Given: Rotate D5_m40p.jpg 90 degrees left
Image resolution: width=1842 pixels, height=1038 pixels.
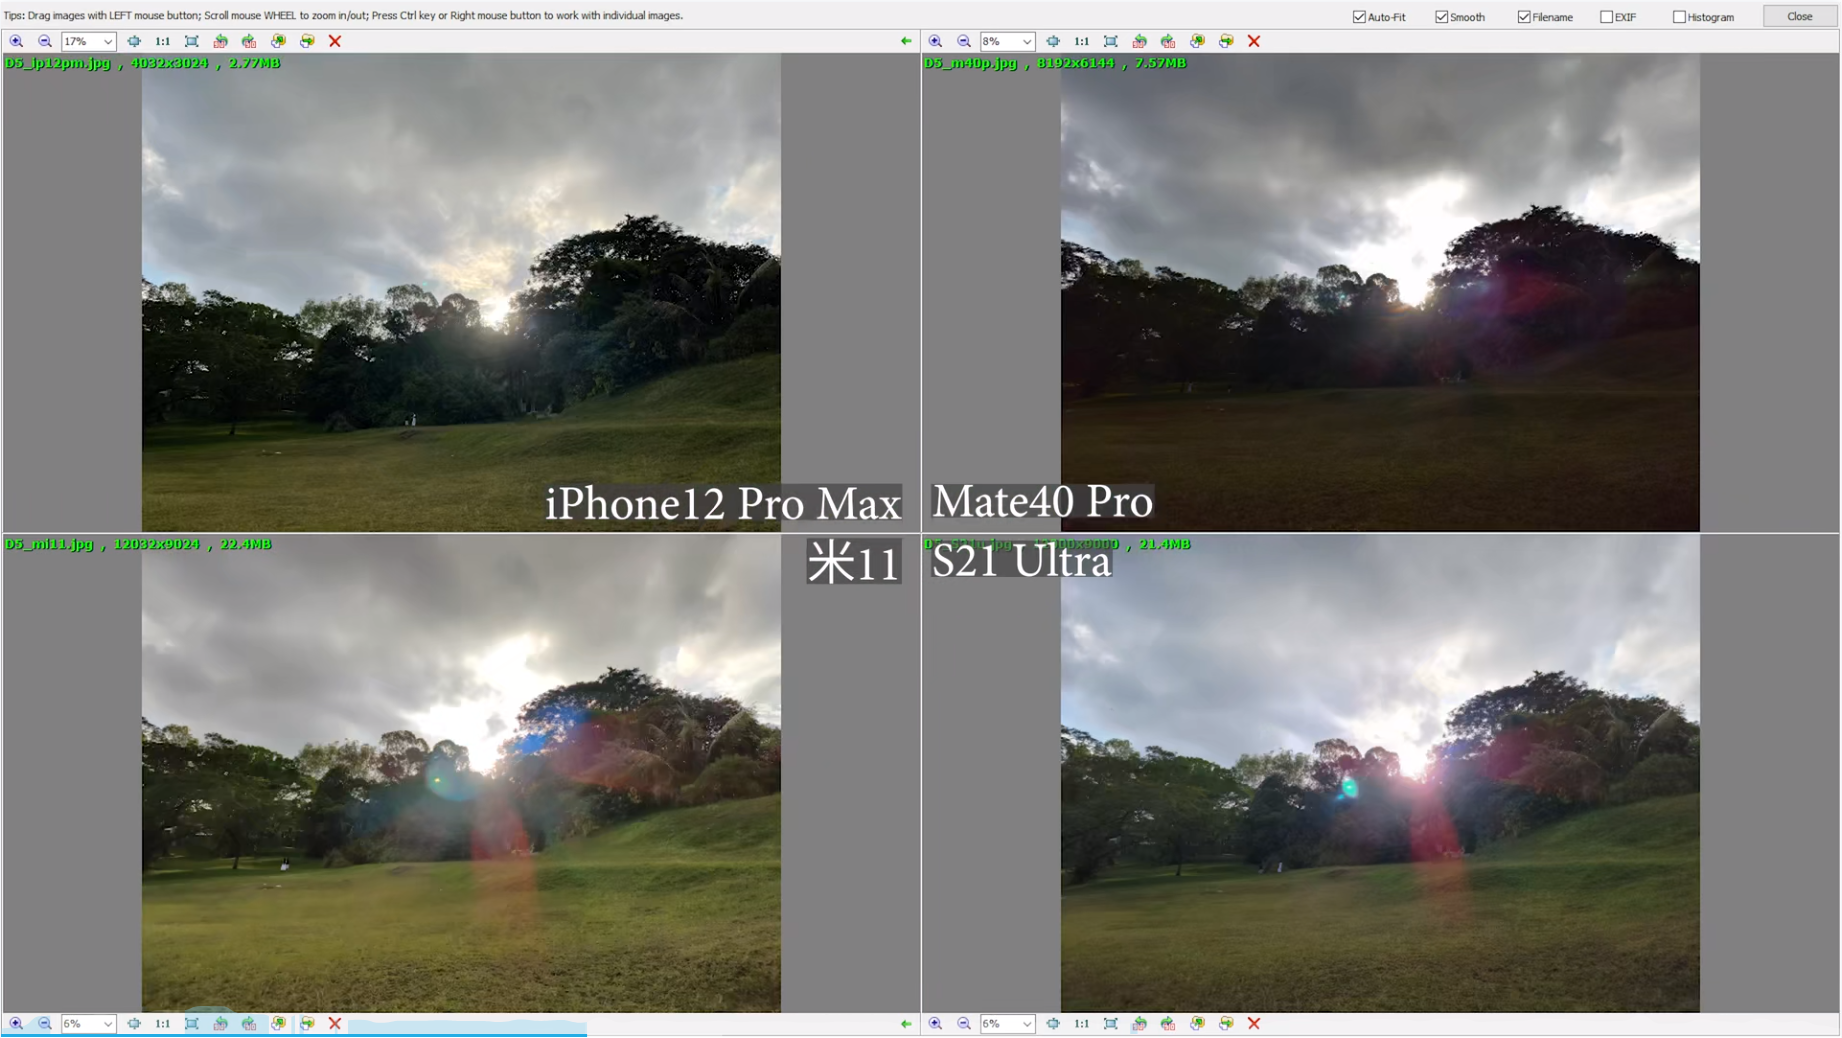Looking at the screenshot, I should pos(1139,41).
